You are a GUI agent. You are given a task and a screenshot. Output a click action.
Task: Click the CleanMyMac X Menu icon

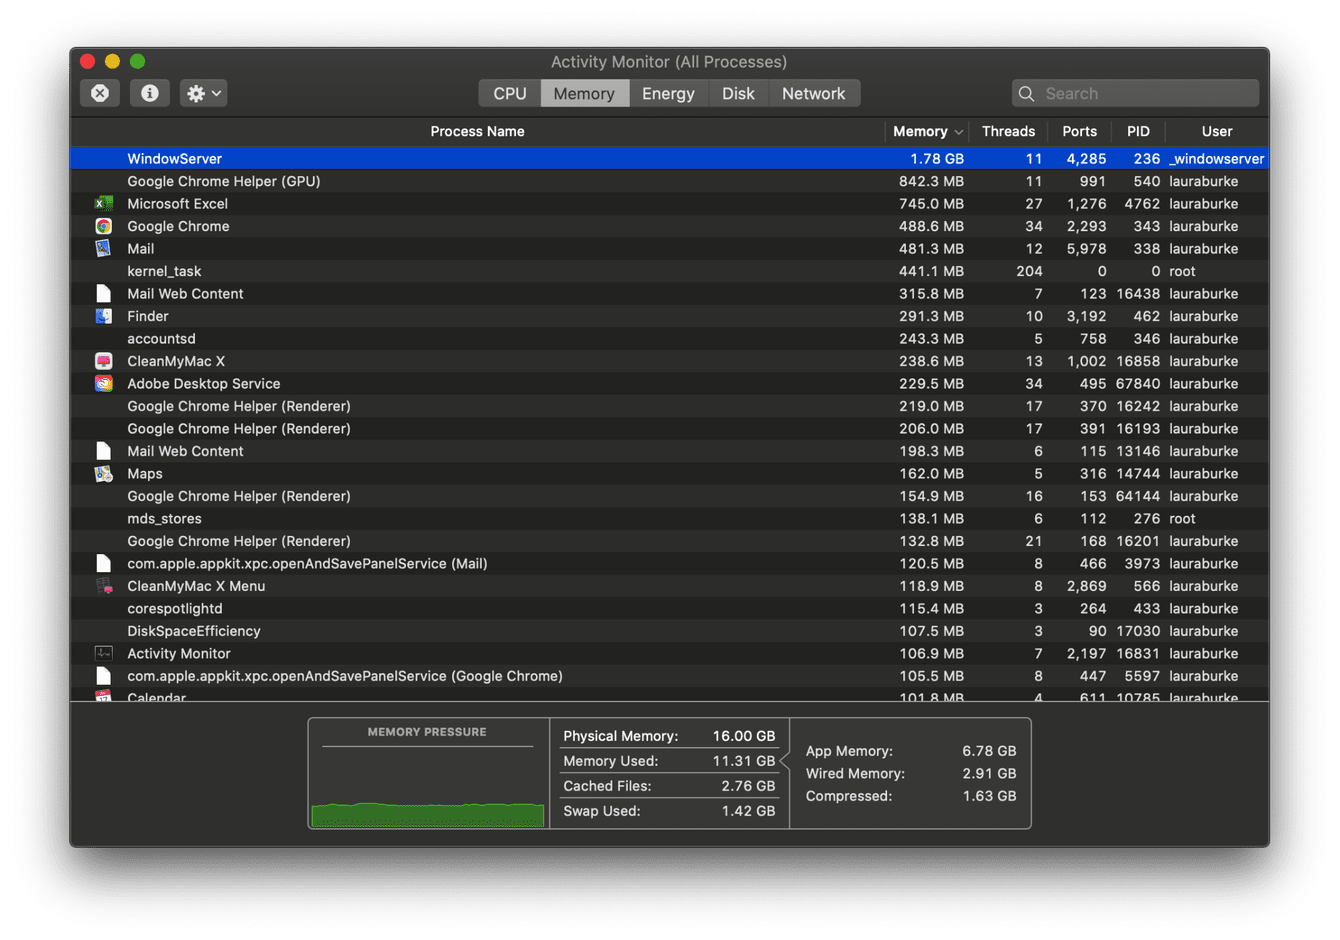pos(103,586)
